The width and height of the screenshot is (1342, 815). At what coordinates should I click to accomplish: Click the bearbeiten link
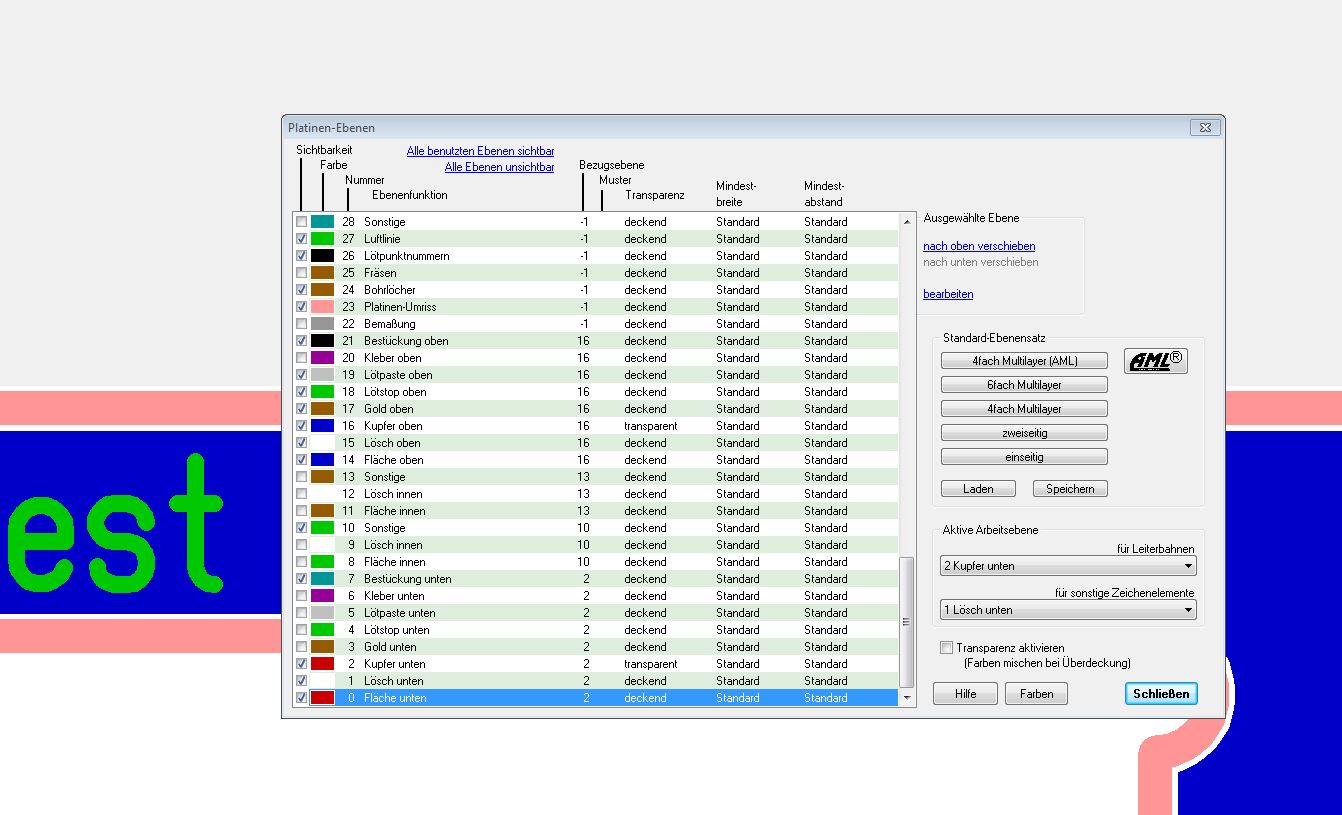948,294
